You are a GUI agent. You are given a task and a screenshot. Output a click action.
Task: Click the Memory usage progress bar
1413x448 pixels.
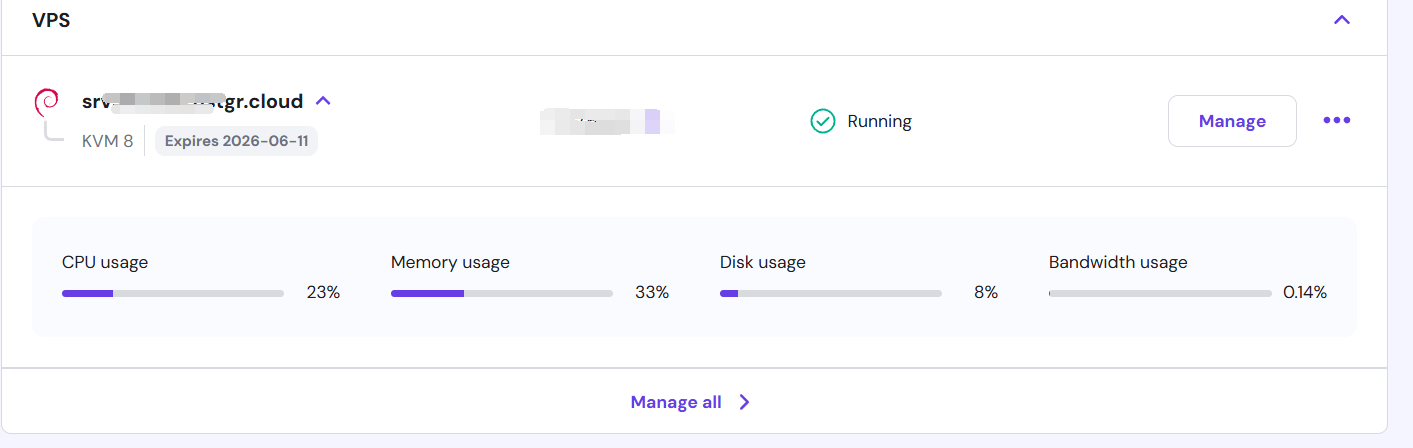[x=501, y=293]
